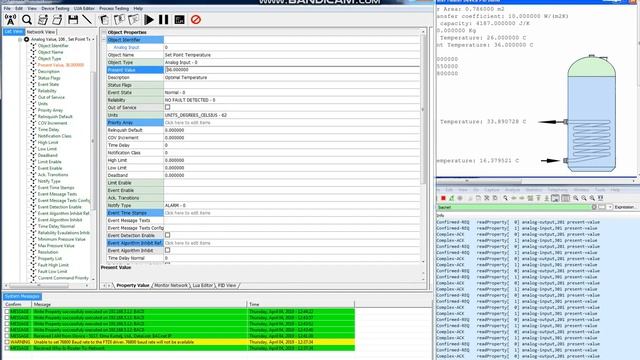This screenshot has height=360, width=640.
Task: Click the notebook device icon next to search
Action: 42,20
